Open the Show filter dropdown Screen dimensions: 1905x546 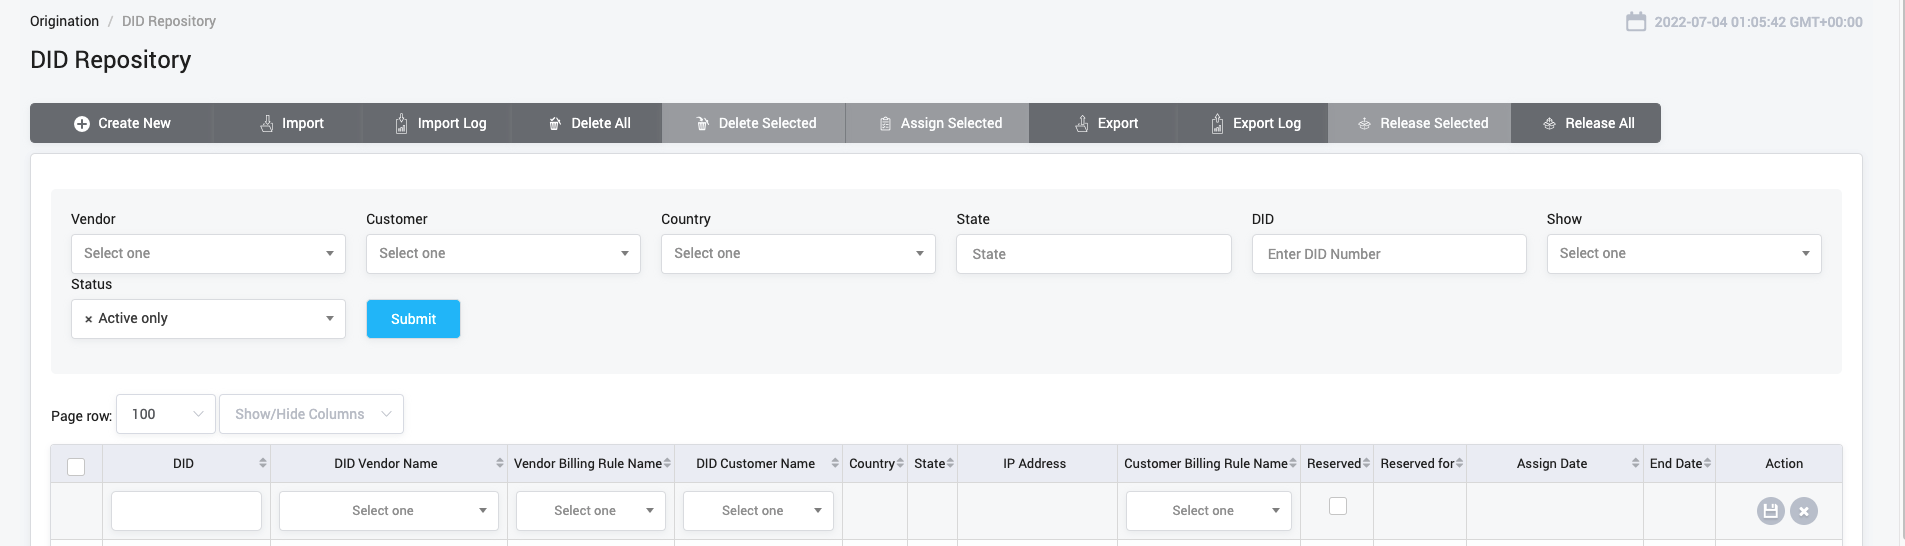[x=1684, y=254]
